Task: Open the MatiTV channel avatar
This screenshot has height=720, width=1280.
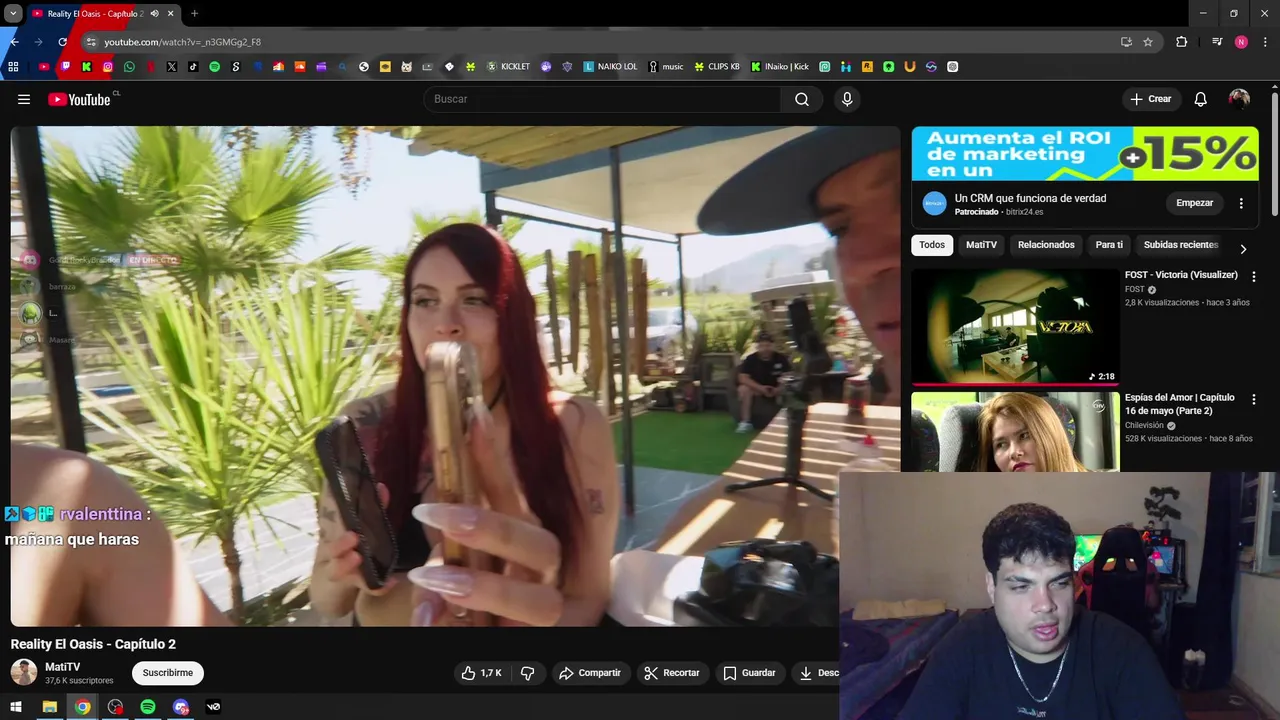Action: click(24, 673)
